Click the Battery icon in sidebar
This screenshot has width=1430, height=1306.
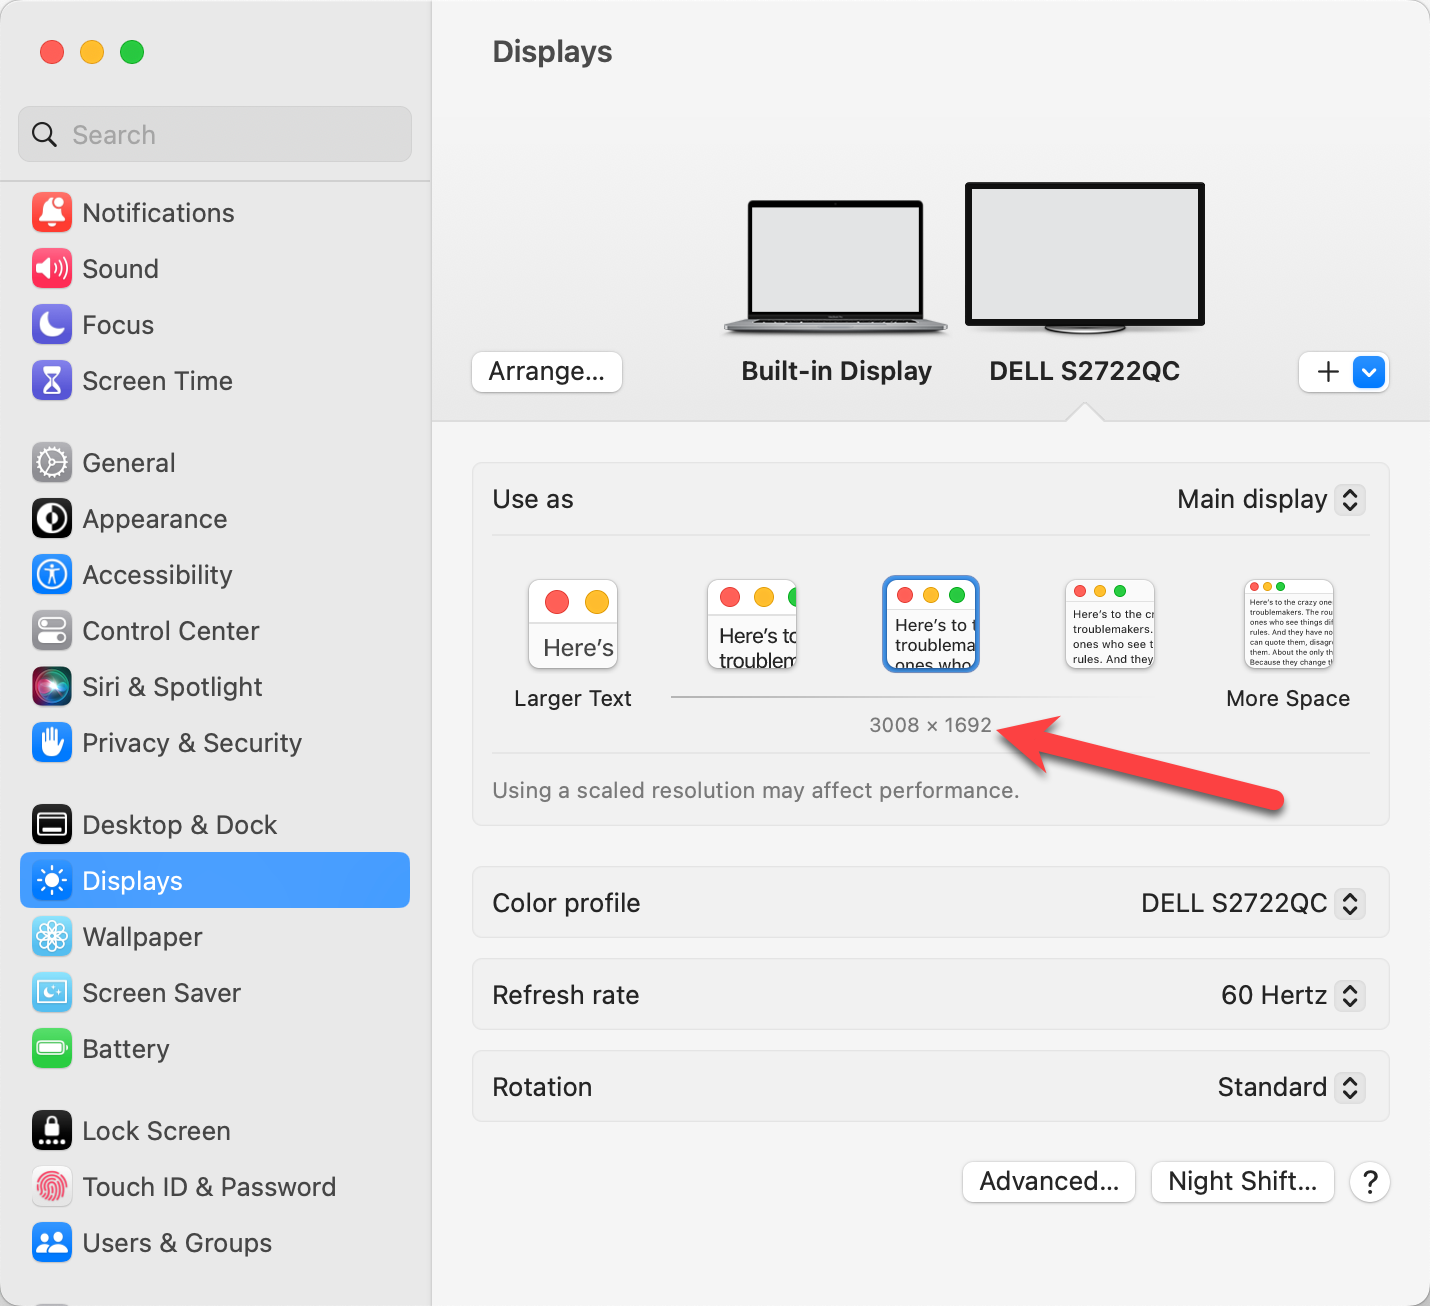coord(52,1049)
